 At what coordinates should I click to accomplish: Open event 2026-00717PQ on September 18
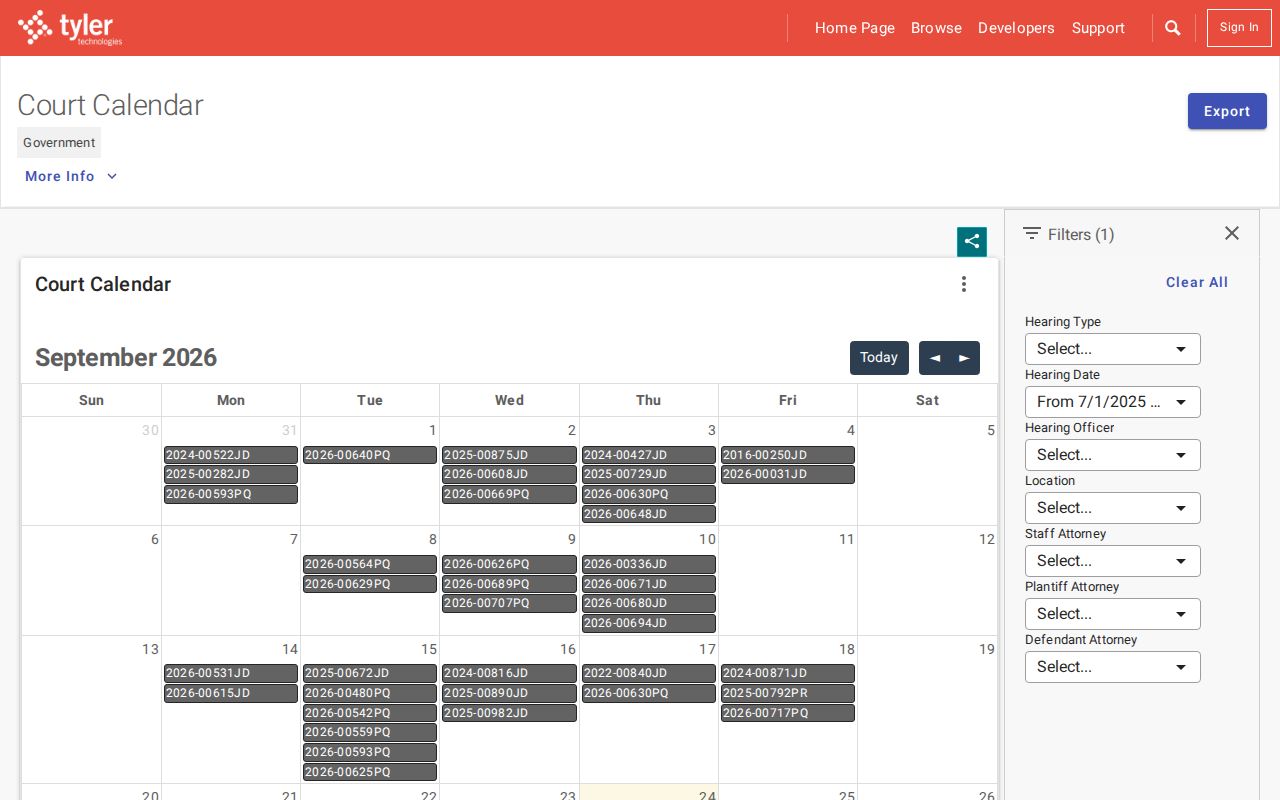(788, 713)
